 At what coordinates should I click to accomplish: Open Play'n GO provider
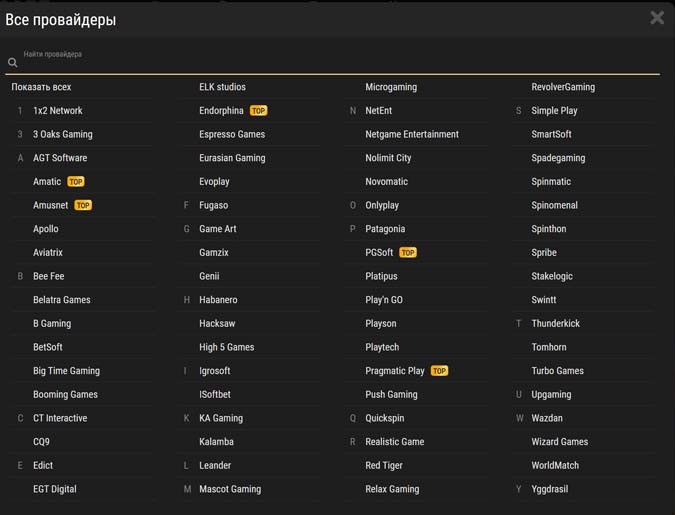point(384,300)
